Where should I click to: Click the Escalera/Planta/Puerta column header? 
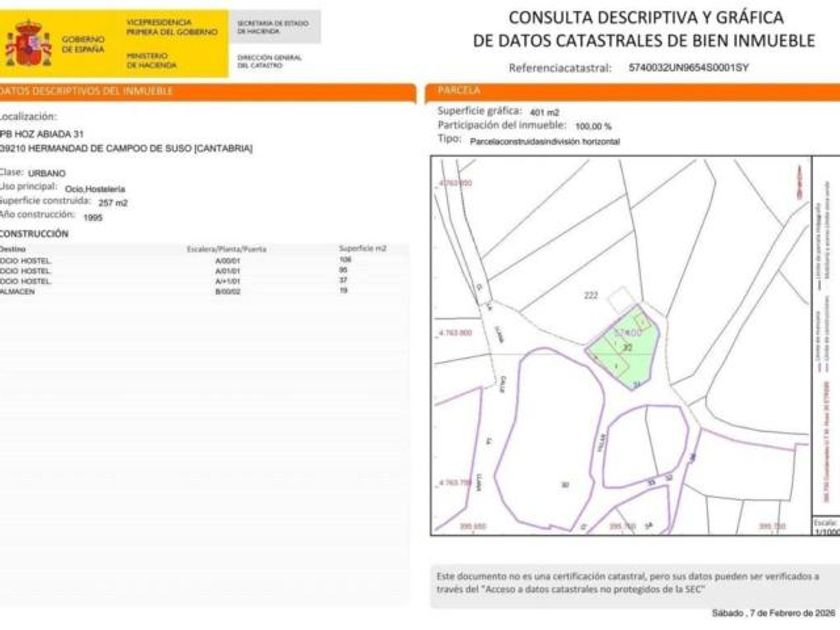[226, 249]
